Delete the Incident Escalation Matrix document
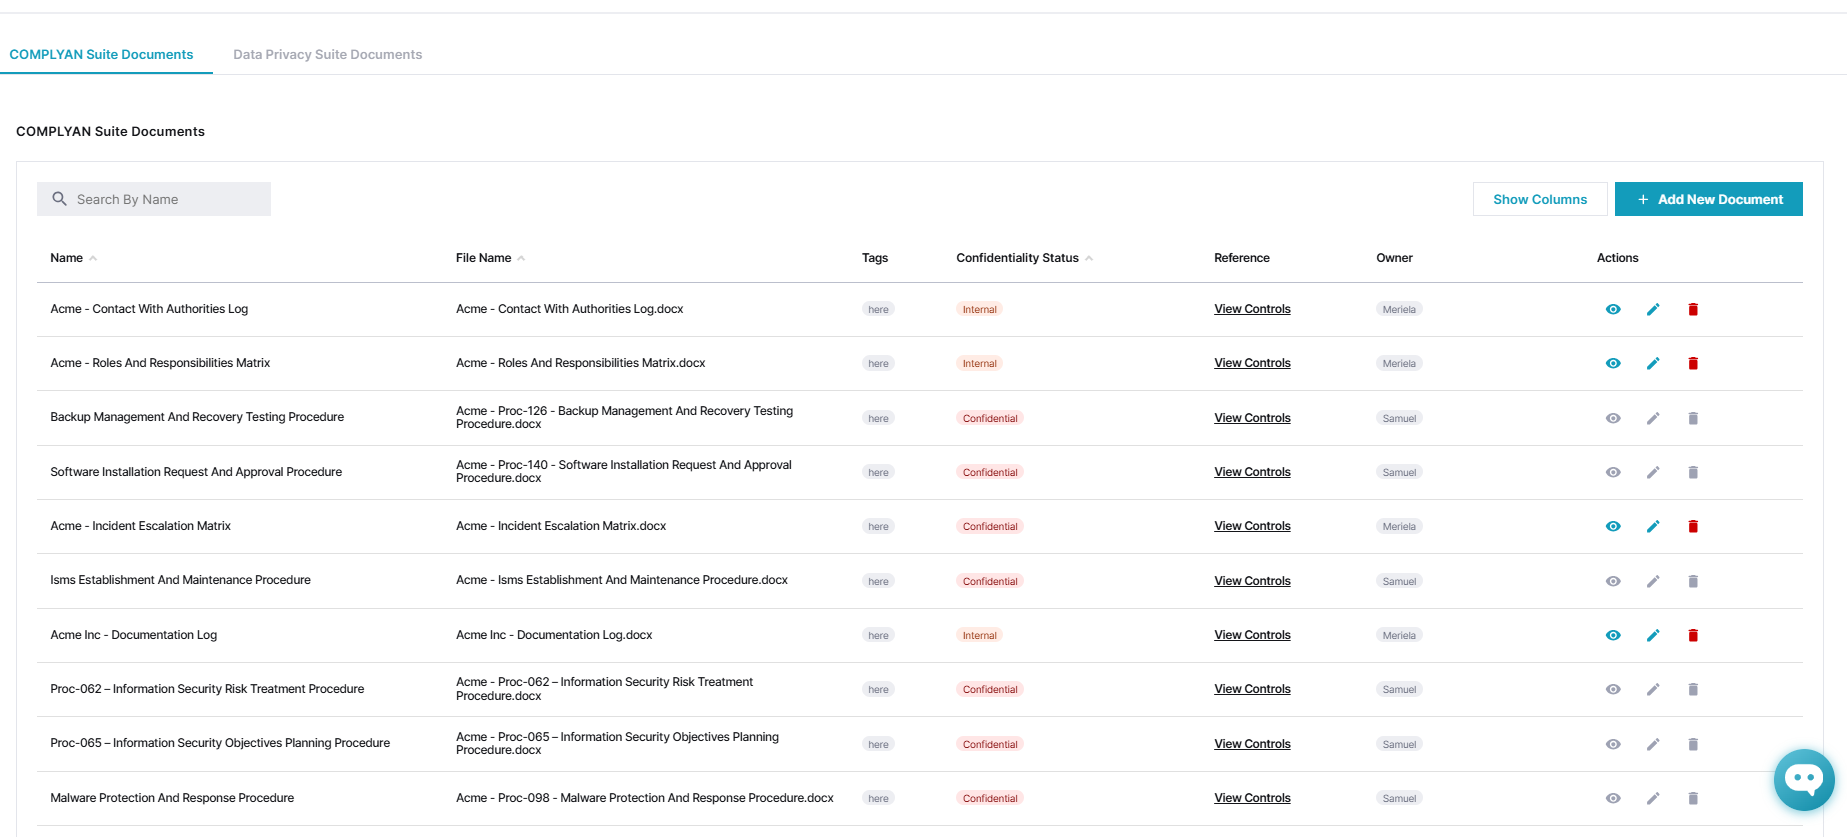Viewport: 1847px width, 837px height. tap(1693, 526)
